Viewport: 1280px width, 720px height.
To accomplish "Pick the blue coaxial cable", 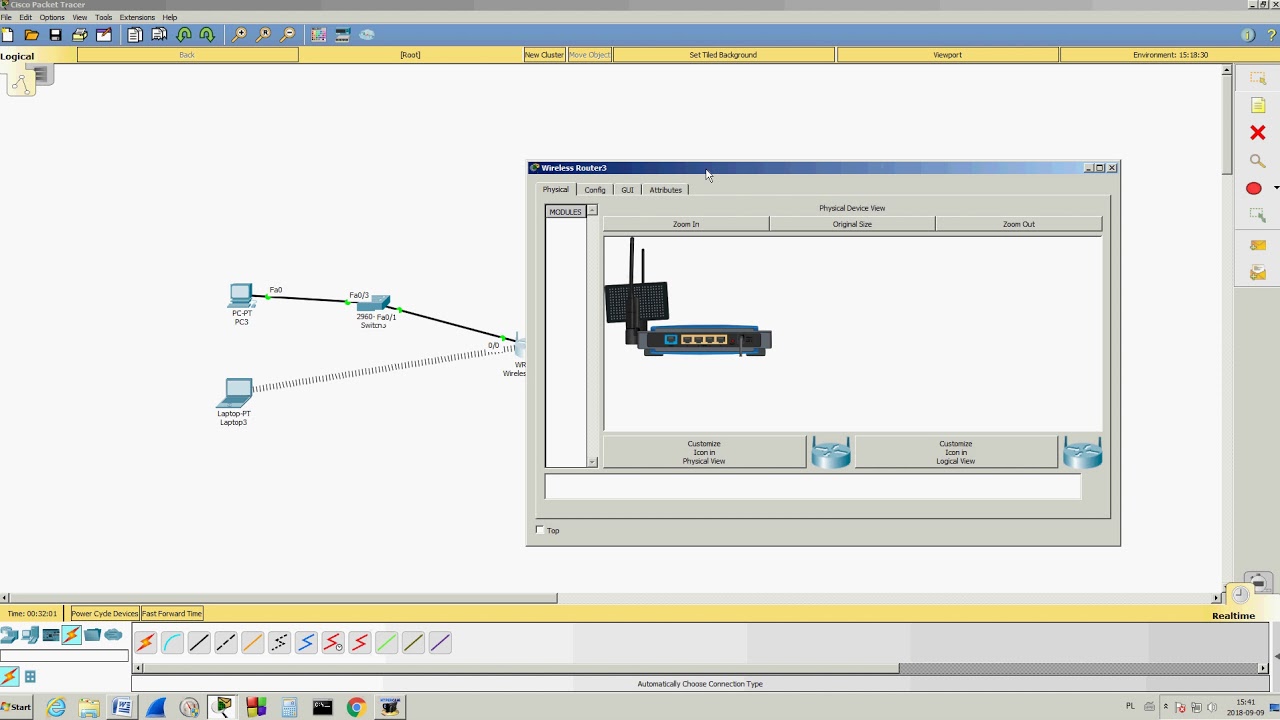I will click(x=306, y=643).
